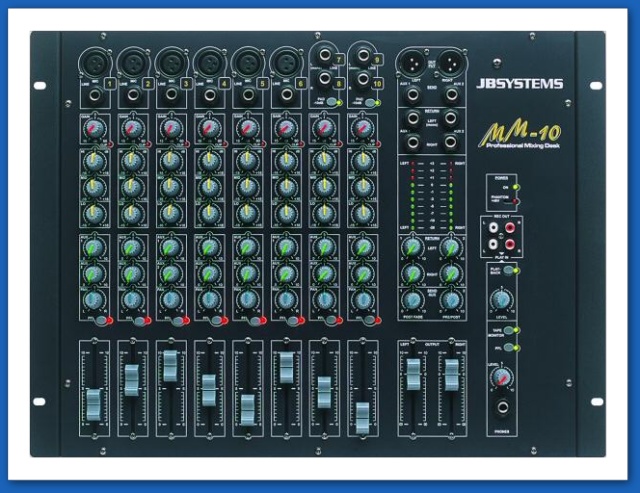Viewport: 640px width, 493px height.
Task: Click the channel 1 XLR mic input socket
Action: coord(94,63)
